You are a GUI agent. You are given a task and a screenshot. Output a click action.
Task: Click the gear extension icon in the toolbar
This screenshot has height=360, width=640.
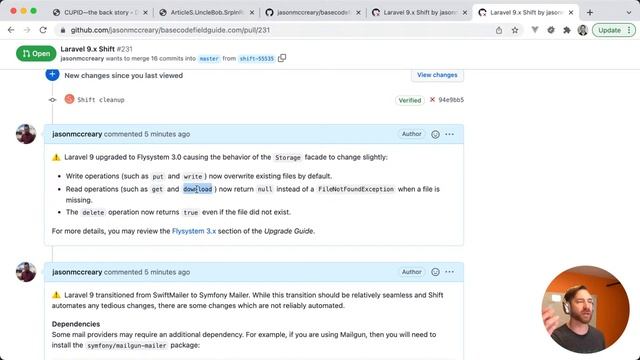551,30
